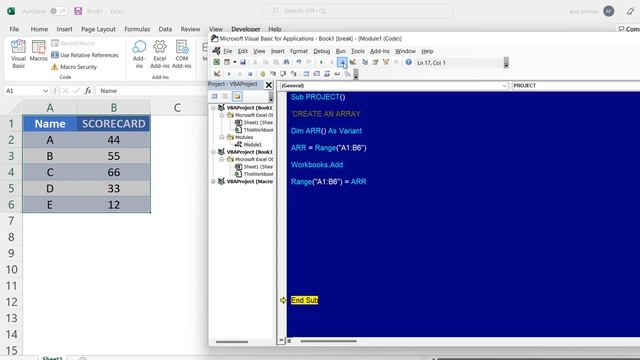
Task: Click View Microsoft Excel icon in VBA toolbar
Action: pos(216,62)
